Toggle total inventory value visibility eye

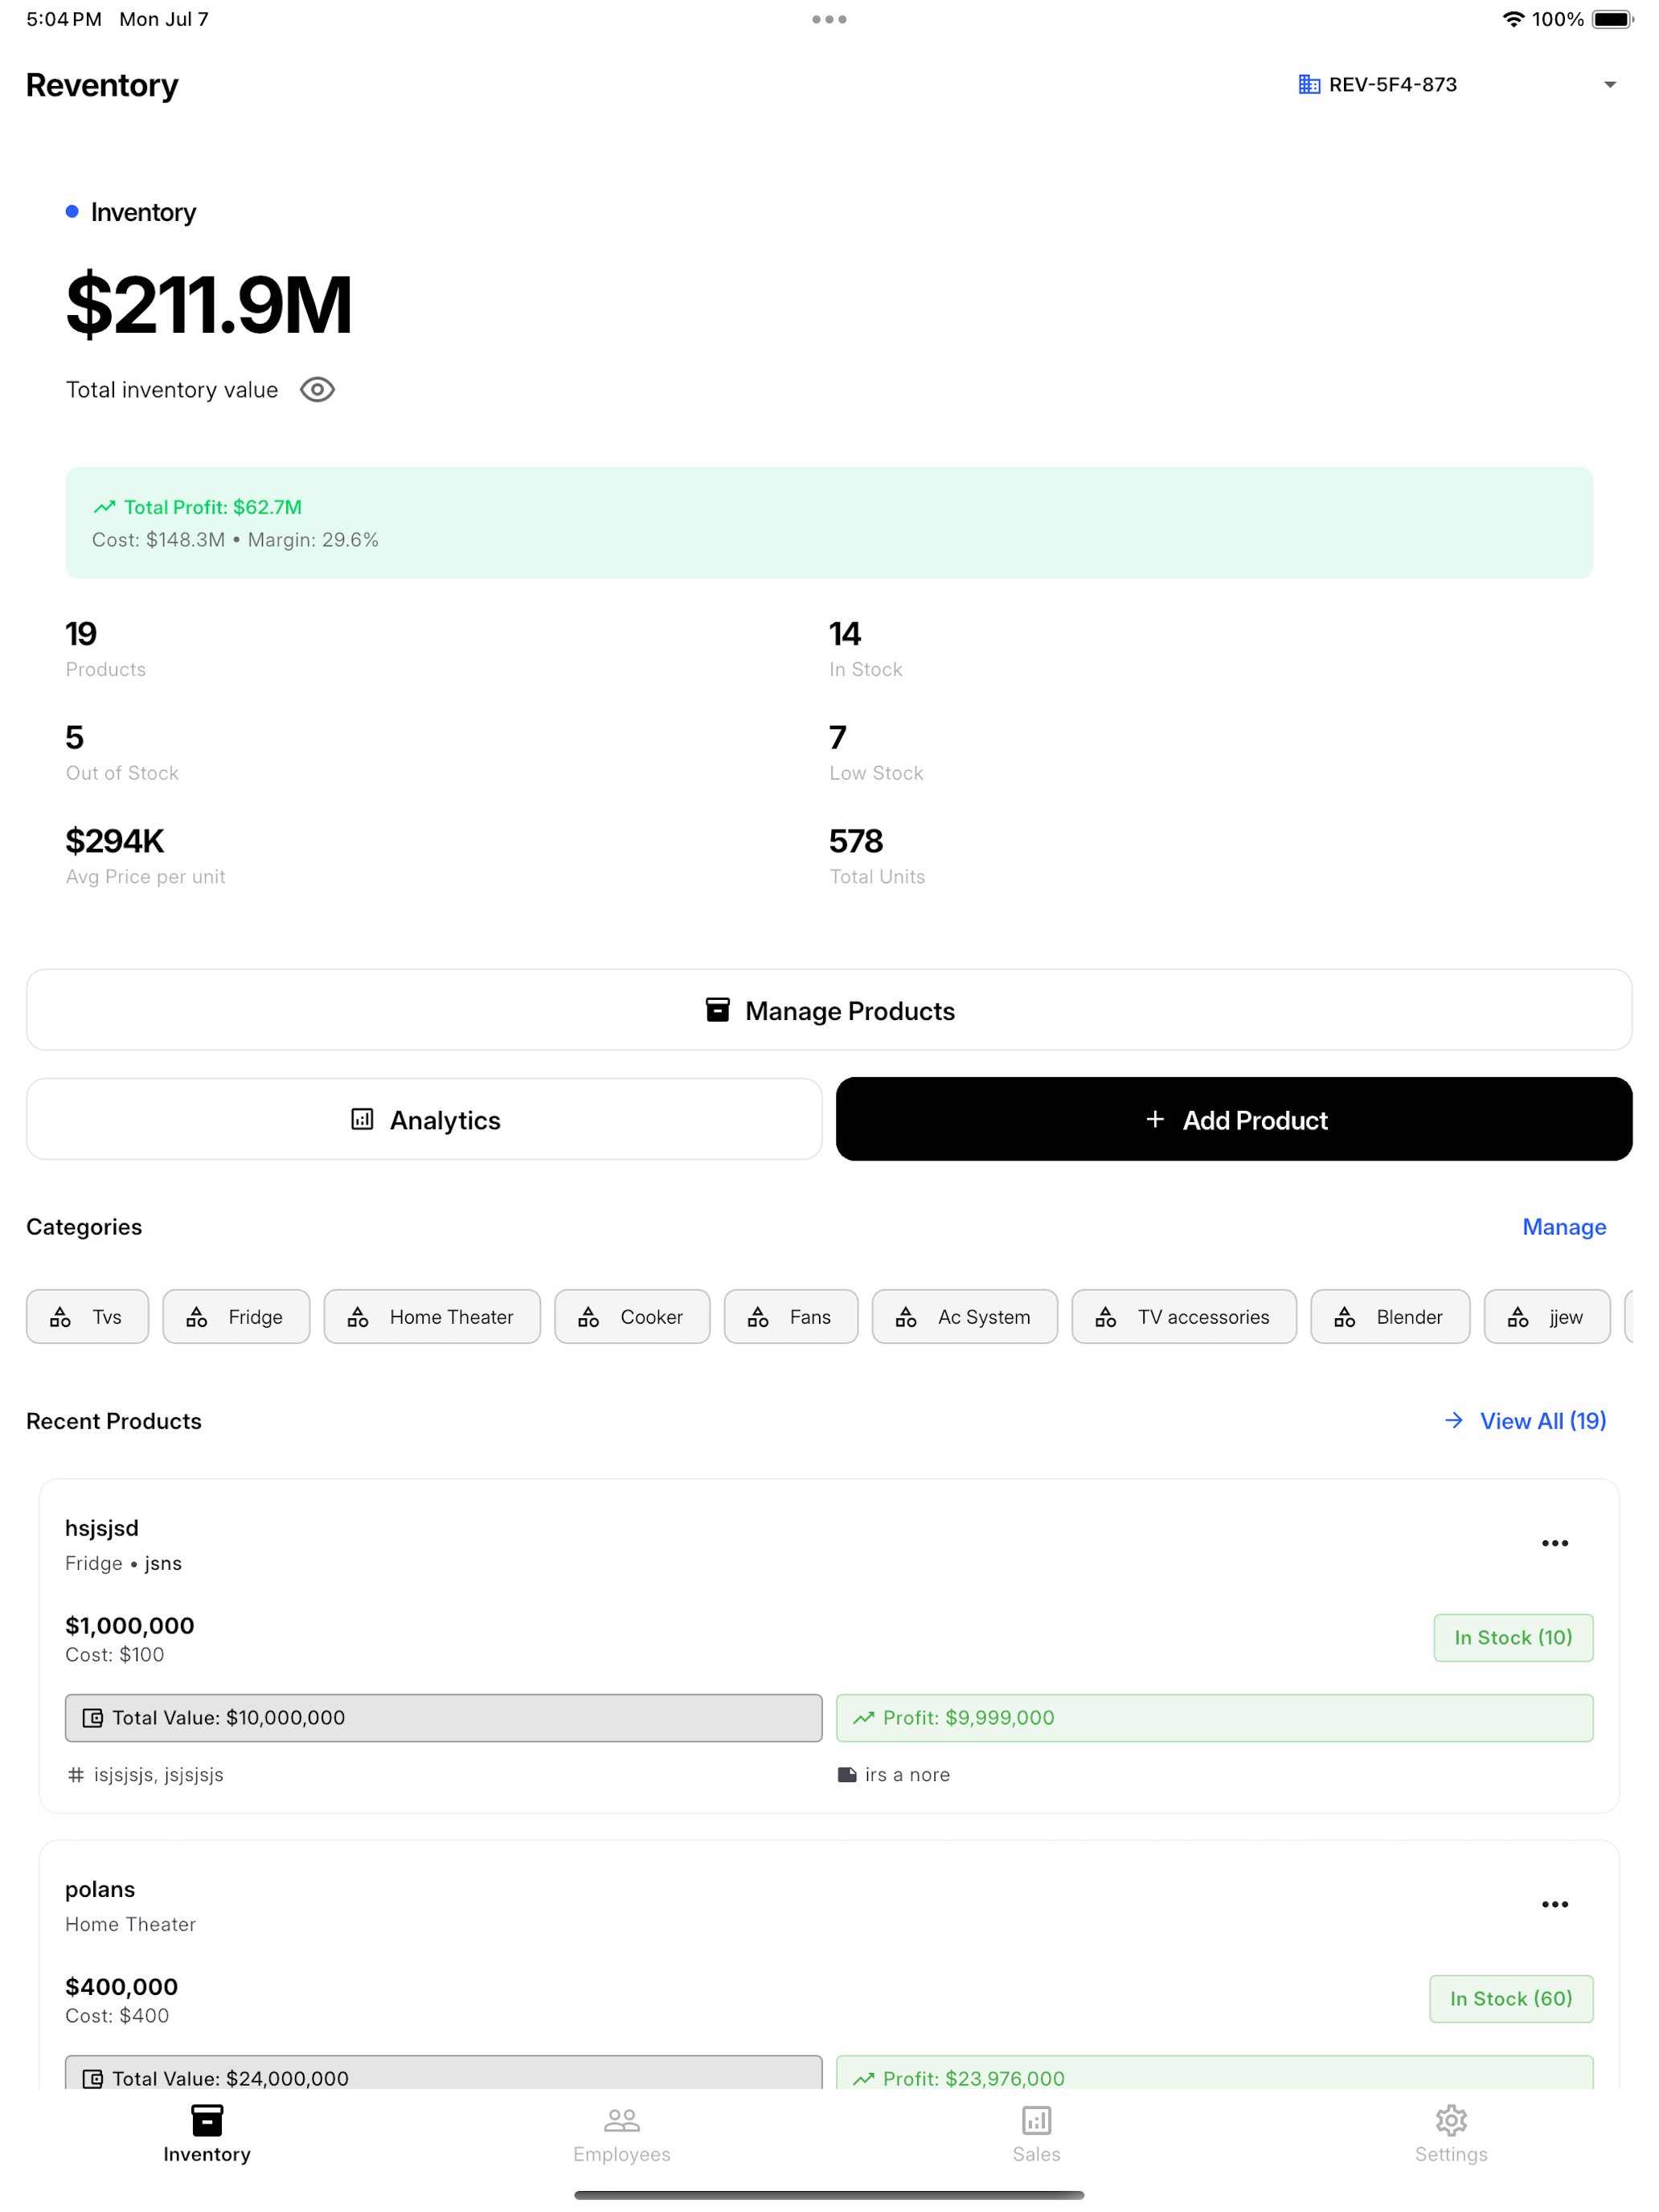(317, 390)
